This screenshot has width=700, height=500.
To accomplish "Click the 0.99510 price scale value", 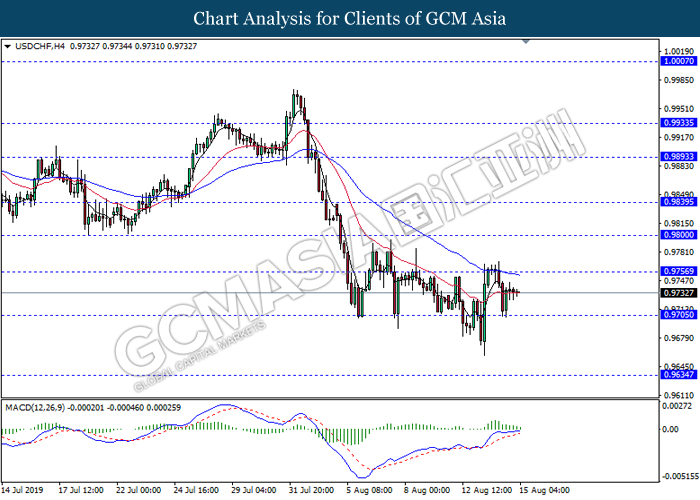I will tap(679, 109).
